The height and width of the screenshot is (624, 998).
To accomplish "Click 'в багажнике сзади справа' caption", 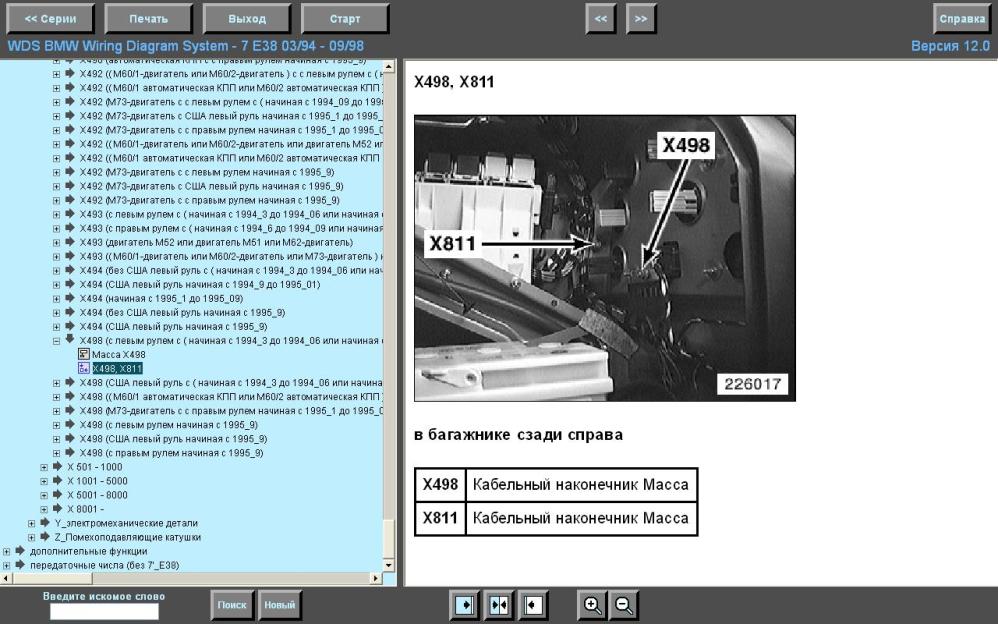I will click(518, 435).
